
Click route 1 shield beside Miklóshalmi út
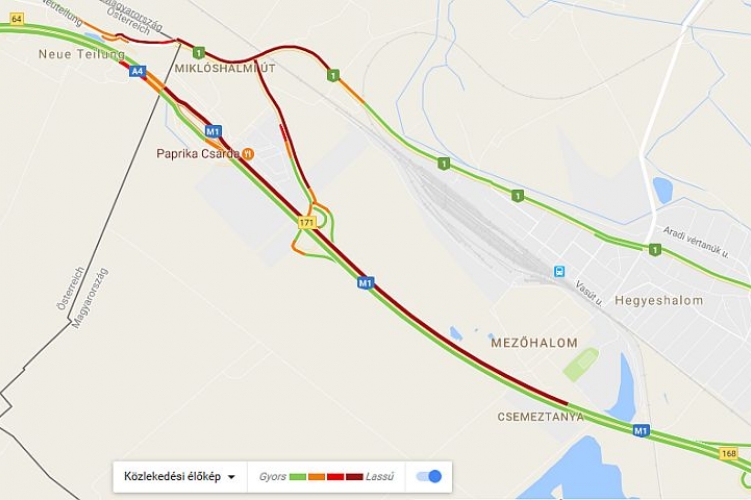[199, 52]
